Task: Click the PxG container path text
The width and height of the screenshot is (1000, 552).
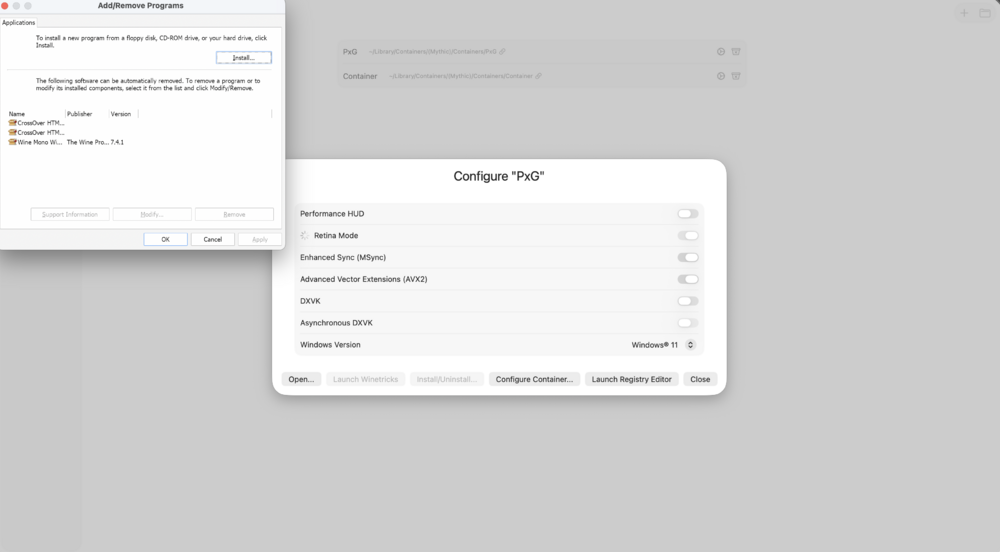Action: [432, 52]
